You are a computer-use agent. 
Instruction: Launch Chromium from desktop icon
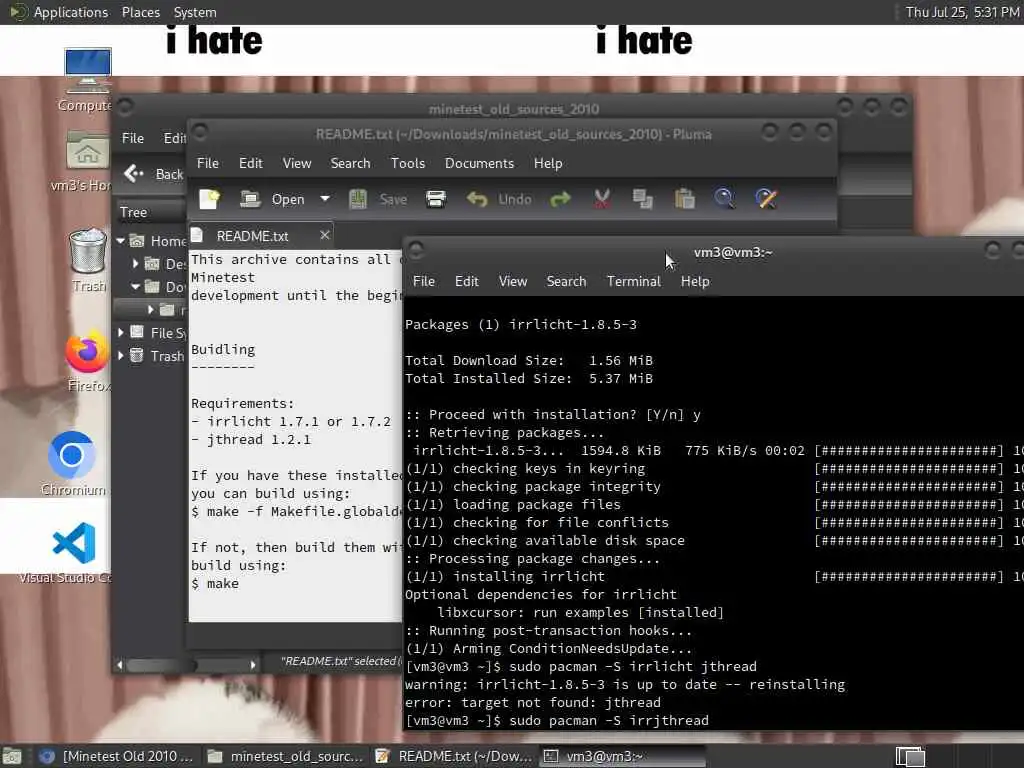pyautogui.click(x=72, y=463)
